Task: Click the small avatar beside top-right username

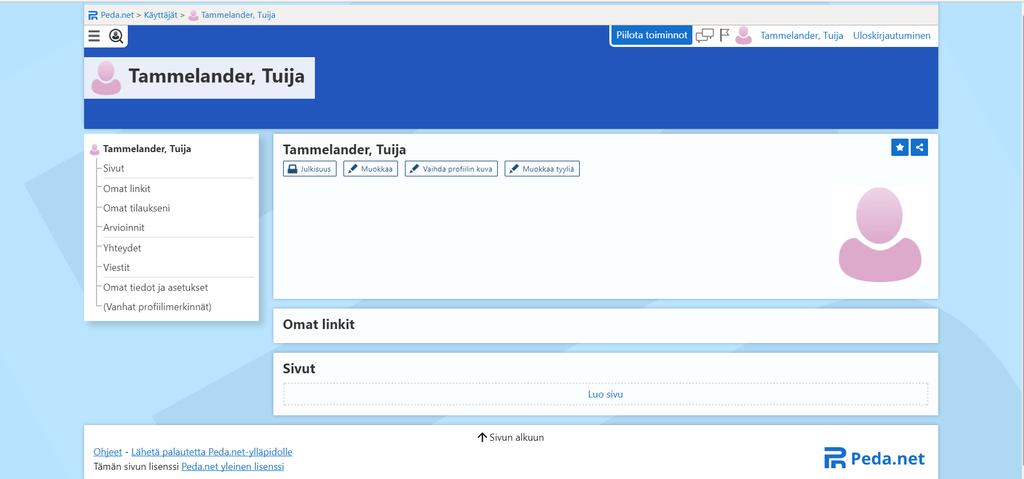Action: [743, 35]
